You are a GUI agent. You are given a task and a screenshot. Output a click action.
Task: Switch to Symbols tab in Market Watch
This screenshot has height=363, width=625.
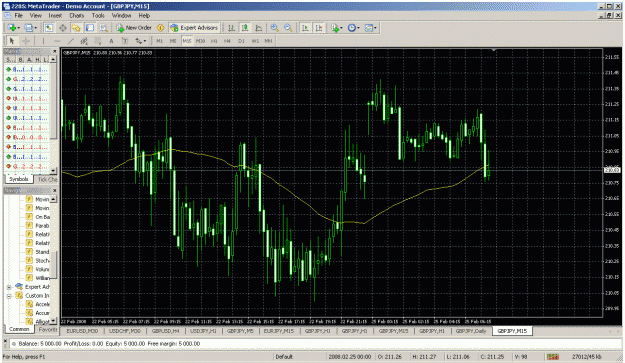(x=19, y=179)
